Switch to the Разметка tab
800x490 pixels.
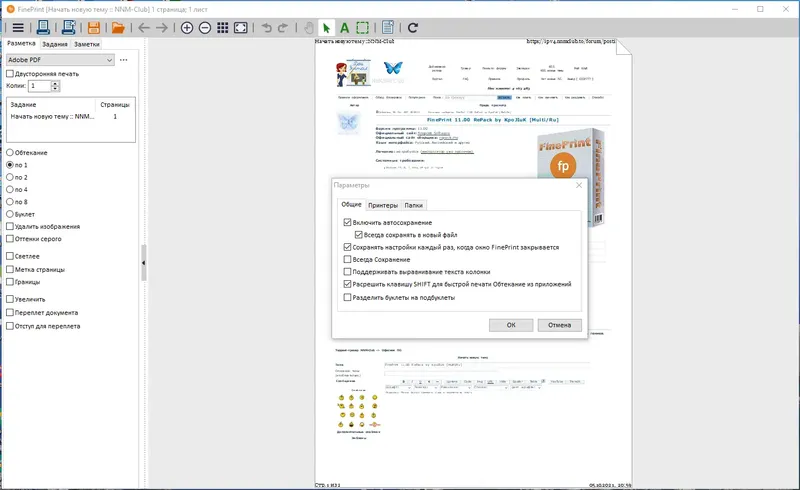click(x=21, y=44)
